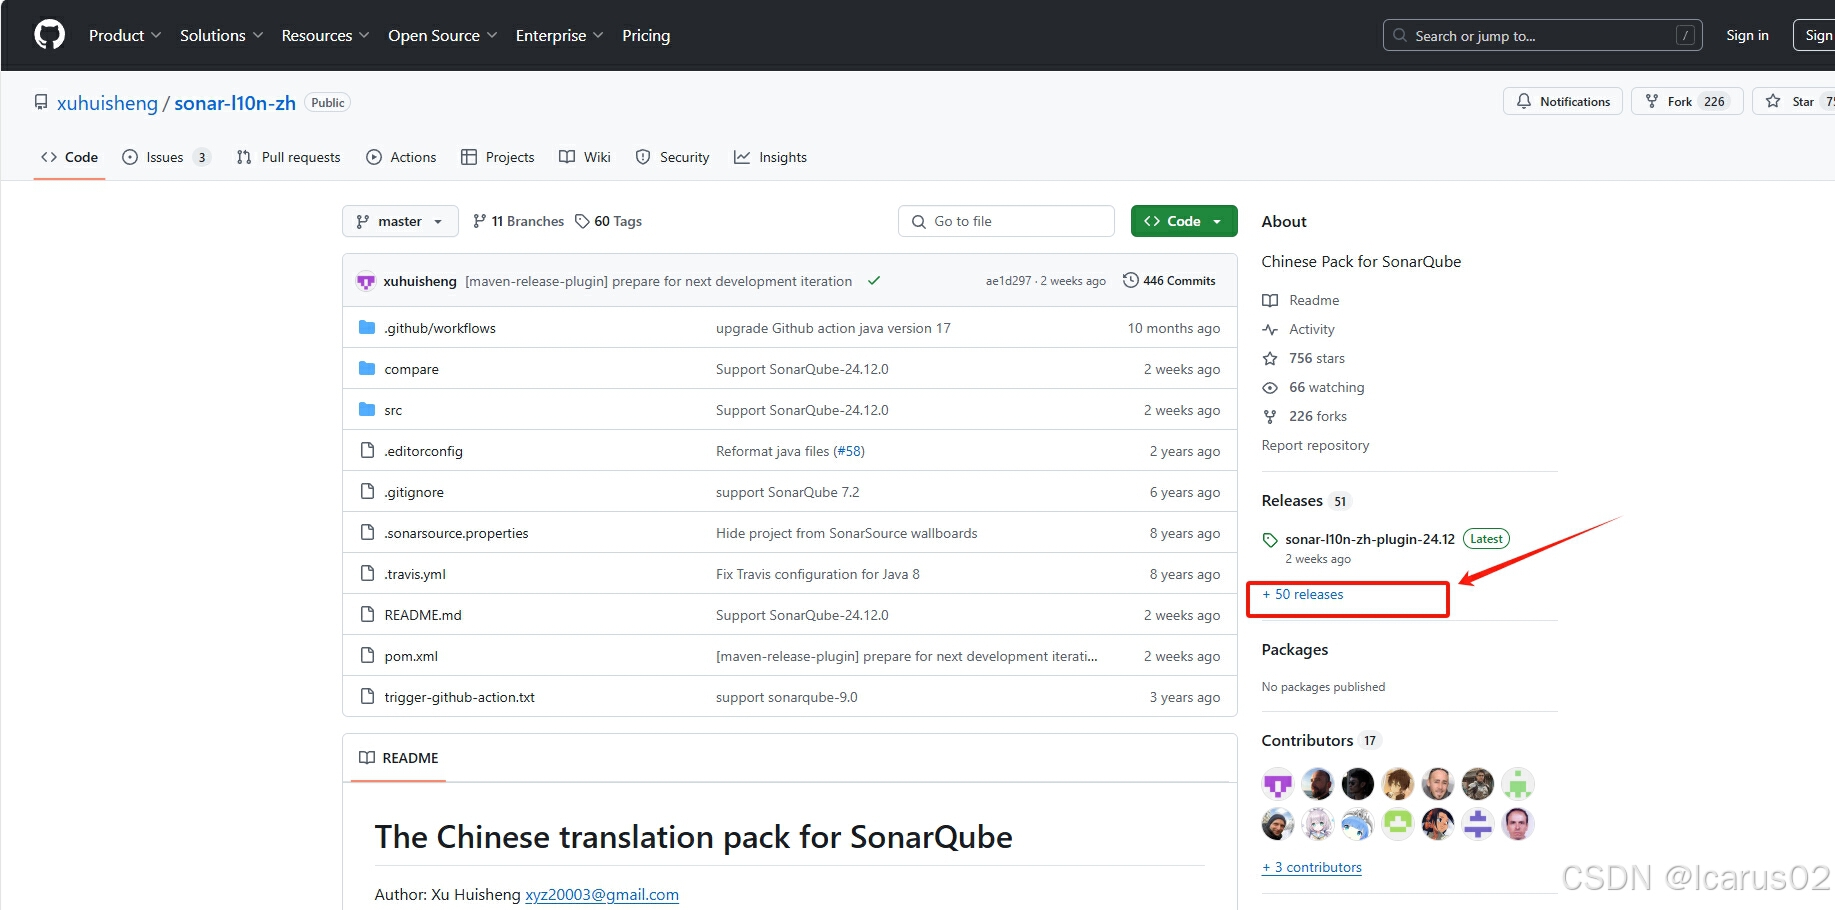1835x910 pixels.
Task: Open the Pull requests tab
Action: tap(288, 157)
